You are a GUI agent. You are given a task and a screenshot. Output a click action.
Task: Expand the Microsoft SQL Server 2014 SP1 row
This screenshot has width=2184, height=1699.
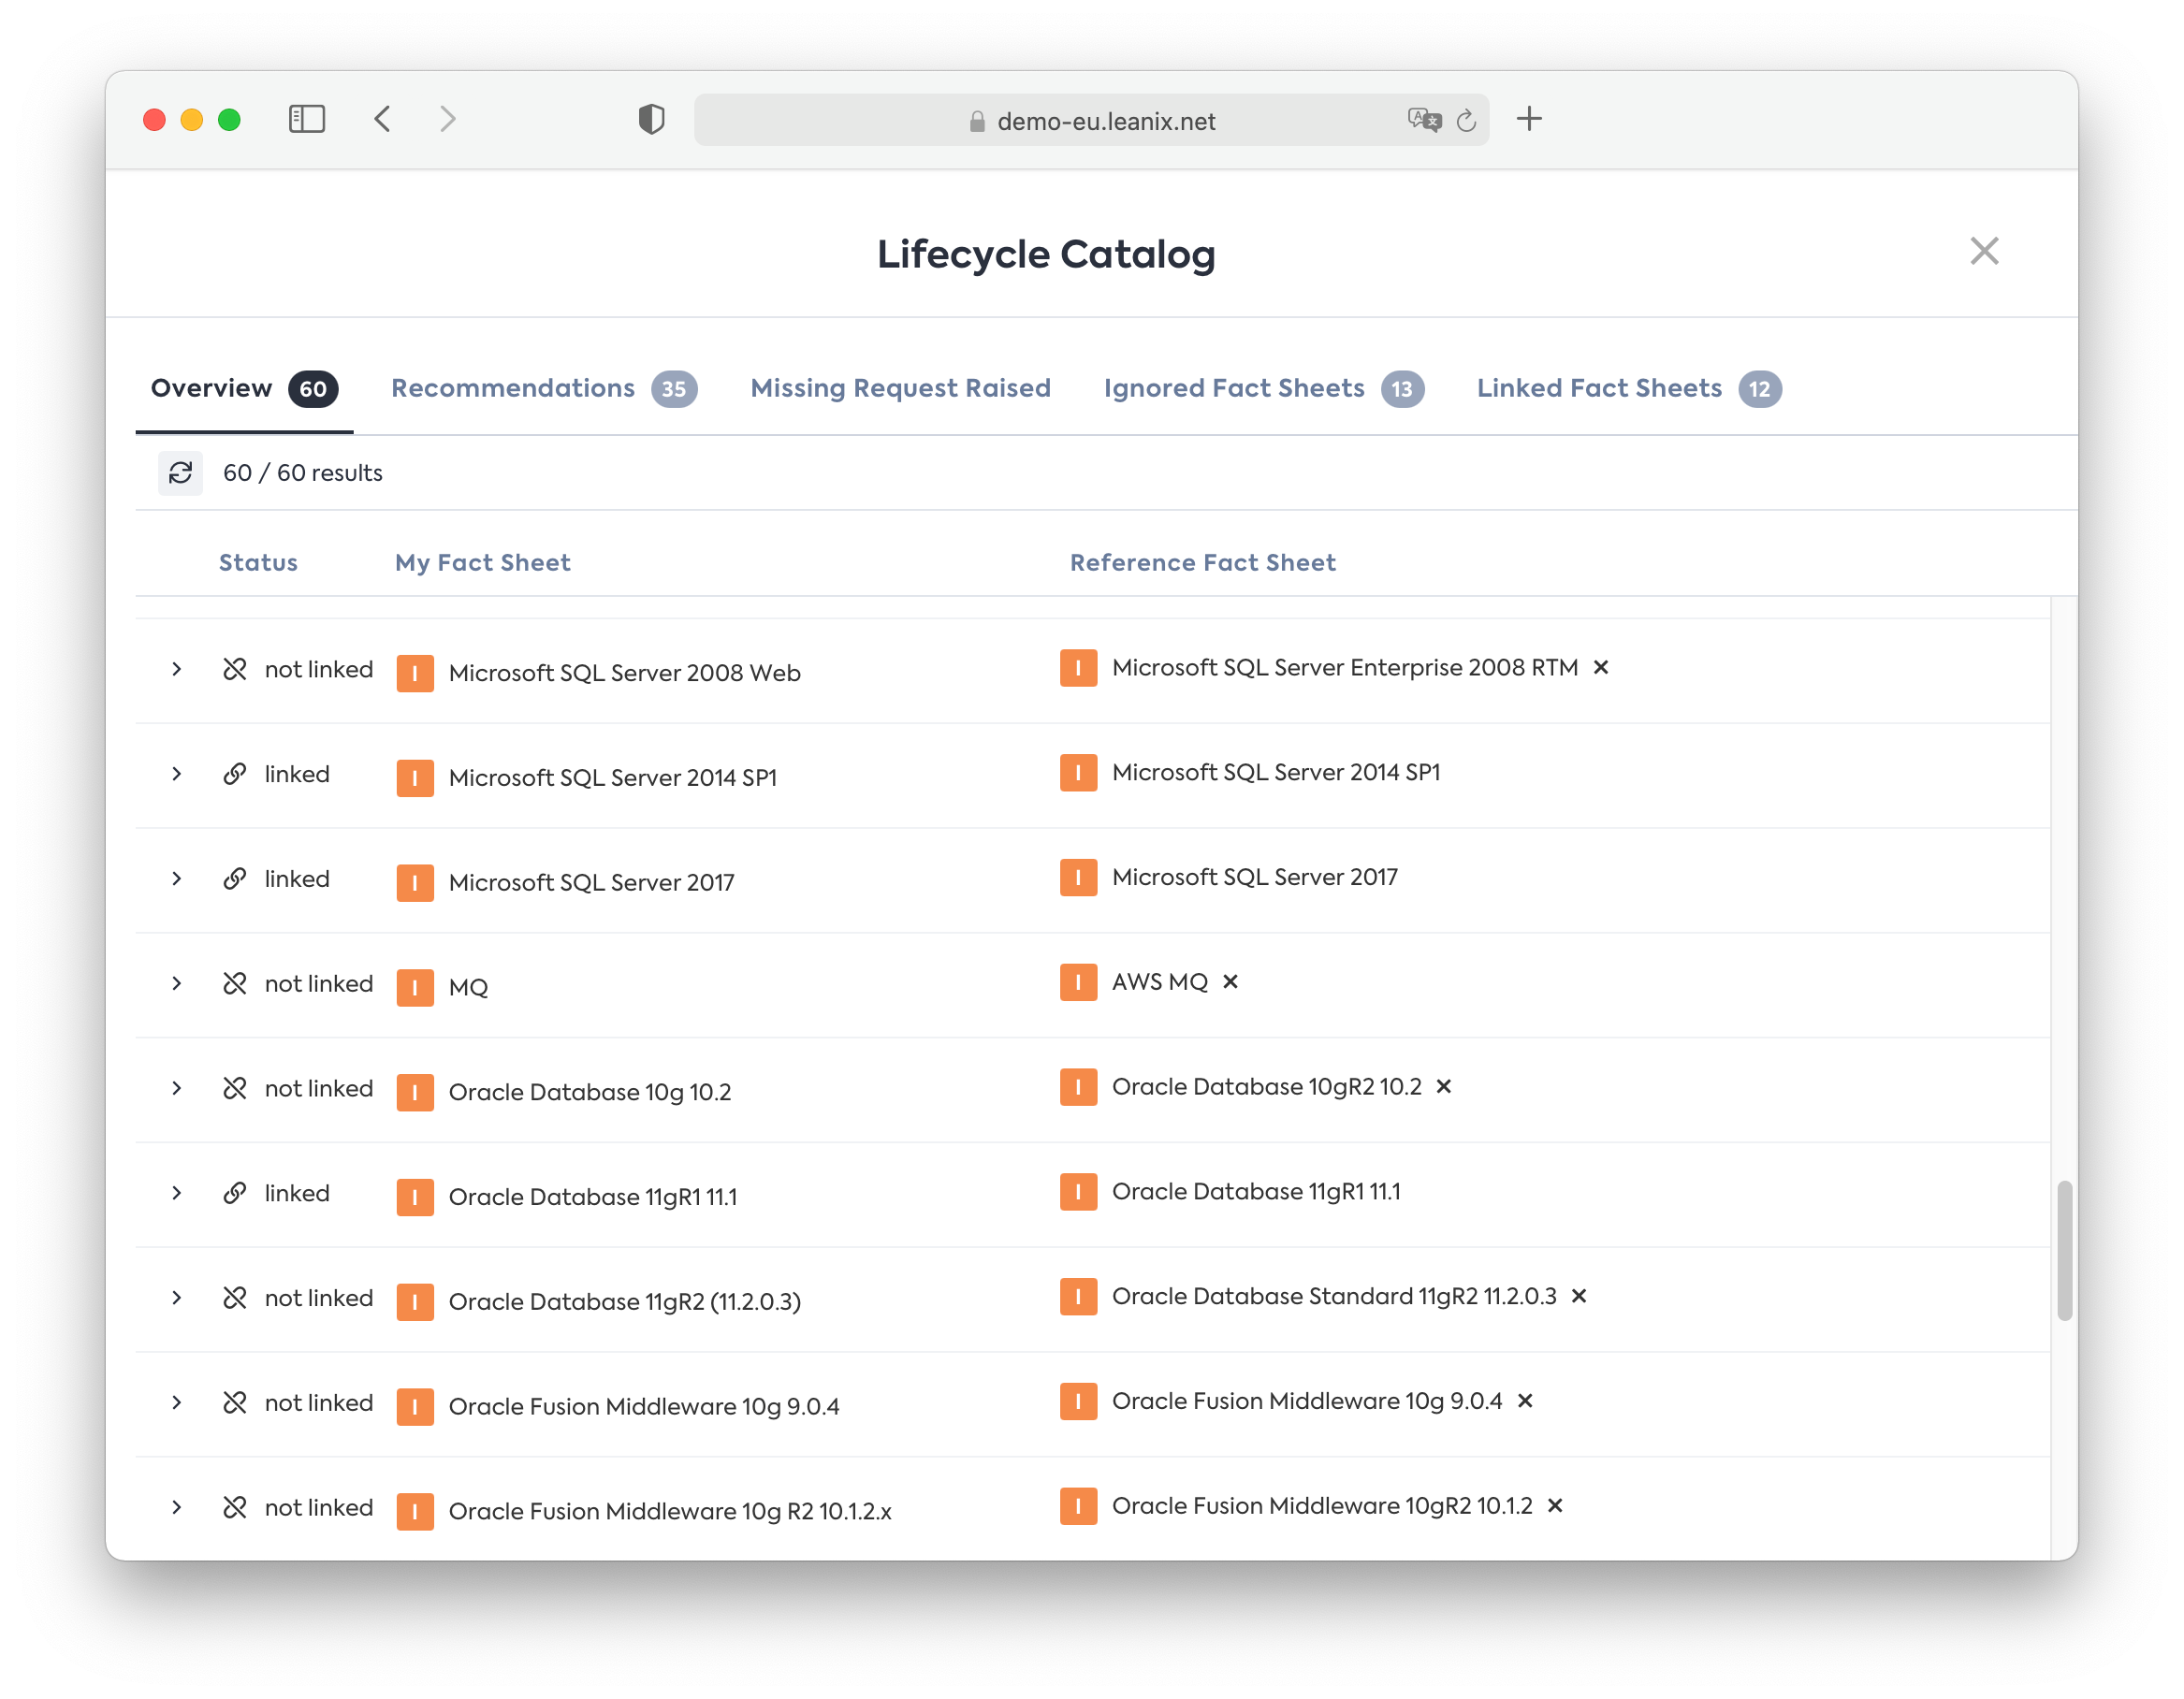pos(177,774)
